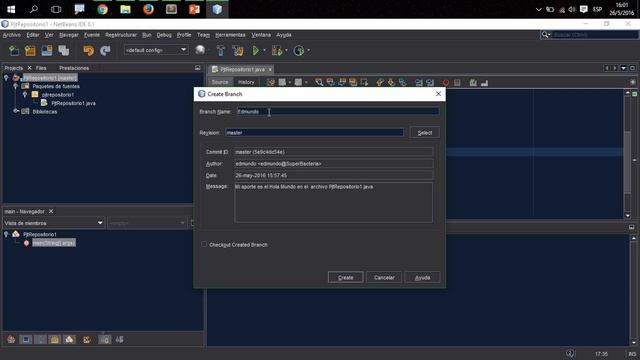Click the globe browser icon in toolbar
This screenshot has width=640, height=360.
point(200,50)
